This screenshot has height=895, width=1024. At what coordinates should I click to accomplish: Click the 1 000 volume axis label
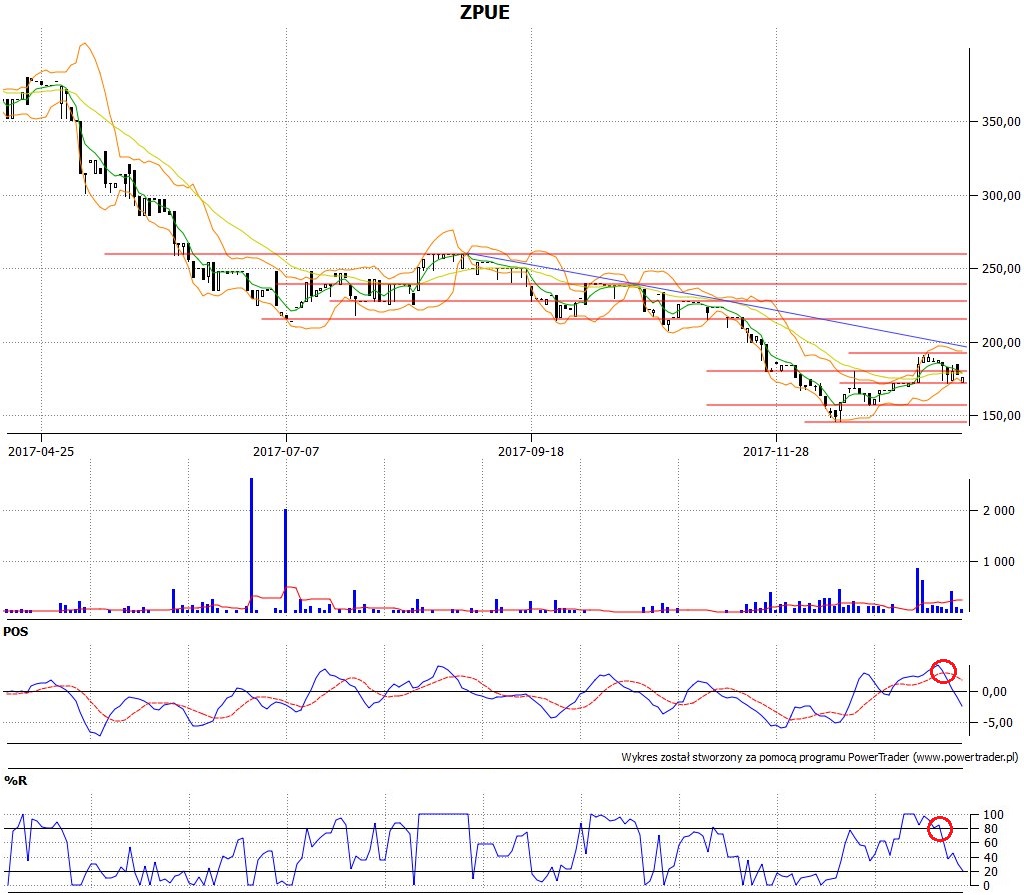coord(999,562)
